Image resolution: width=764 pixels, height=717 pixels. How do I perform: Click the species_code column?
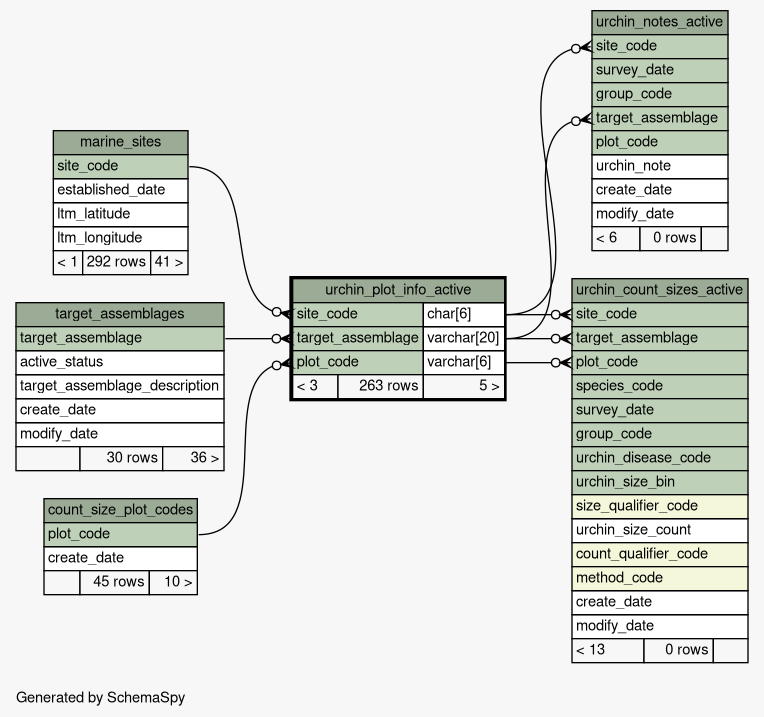click(x=660, y=386)
